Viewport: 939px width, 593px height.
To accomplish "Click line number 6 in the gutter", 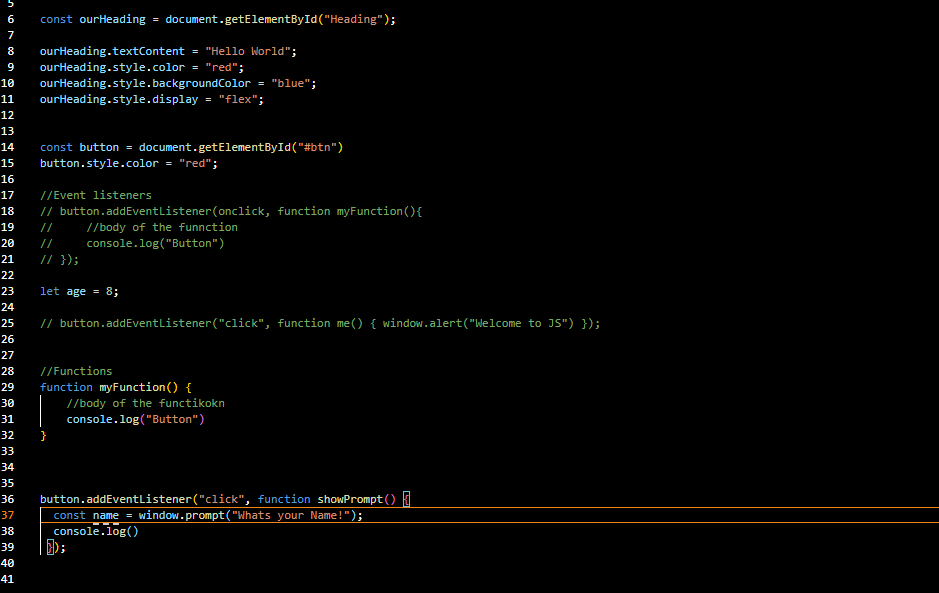I will (x=11, y=19).
